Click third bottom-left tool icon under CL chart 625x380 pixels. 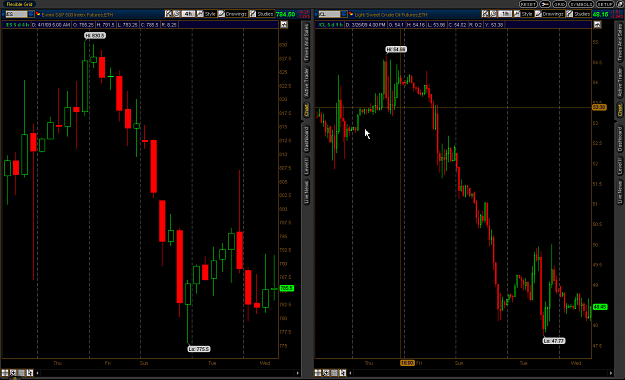point(334,373)
